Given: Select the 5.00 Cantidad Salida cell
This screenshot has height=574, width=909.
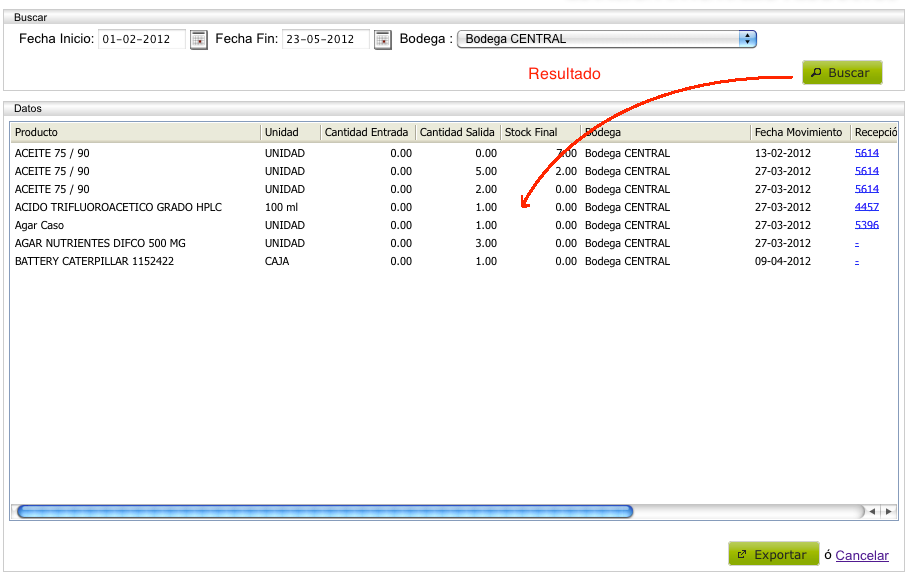Looking at the screenshot, I should [486, 171].
